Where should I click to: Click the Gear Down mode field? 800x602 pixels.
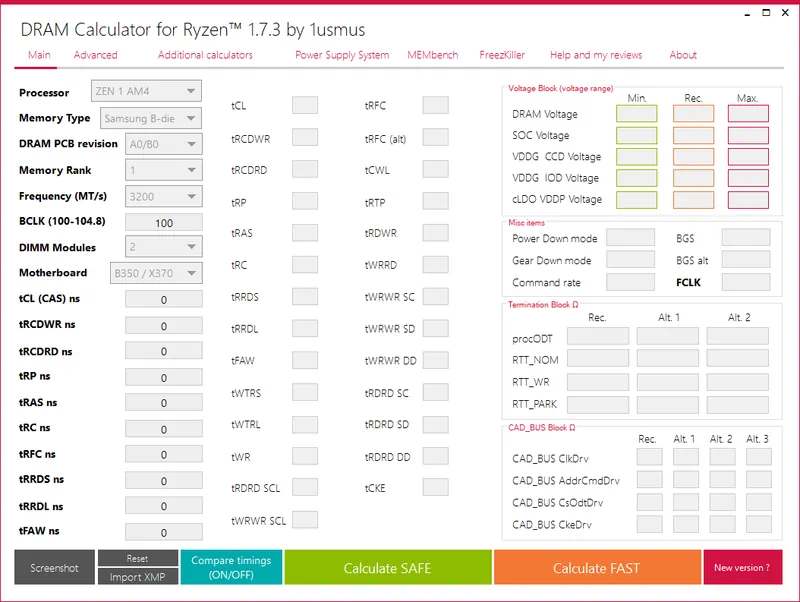[631, 259]
